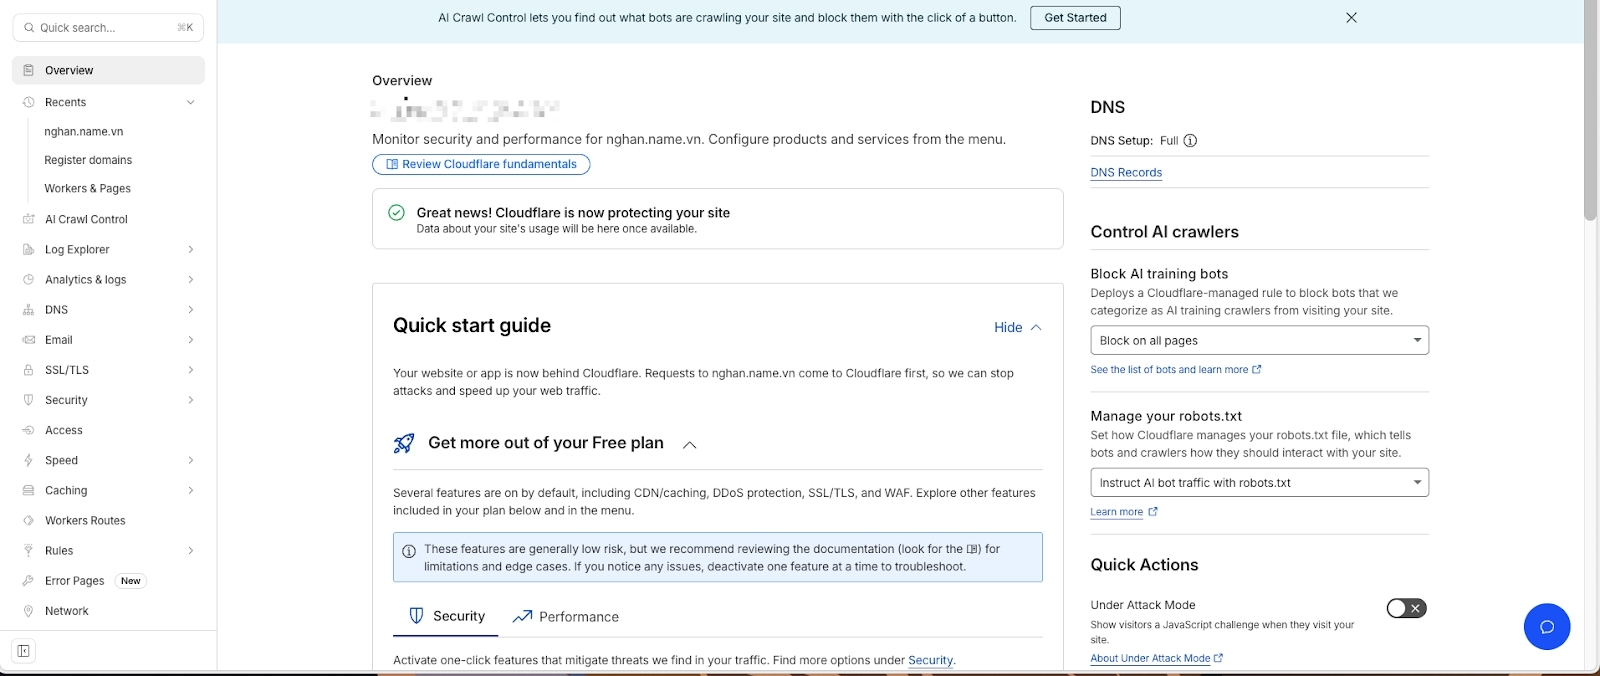Click the Workers Routes sidebar icon
1600x676 pixels.
[29, 521]
